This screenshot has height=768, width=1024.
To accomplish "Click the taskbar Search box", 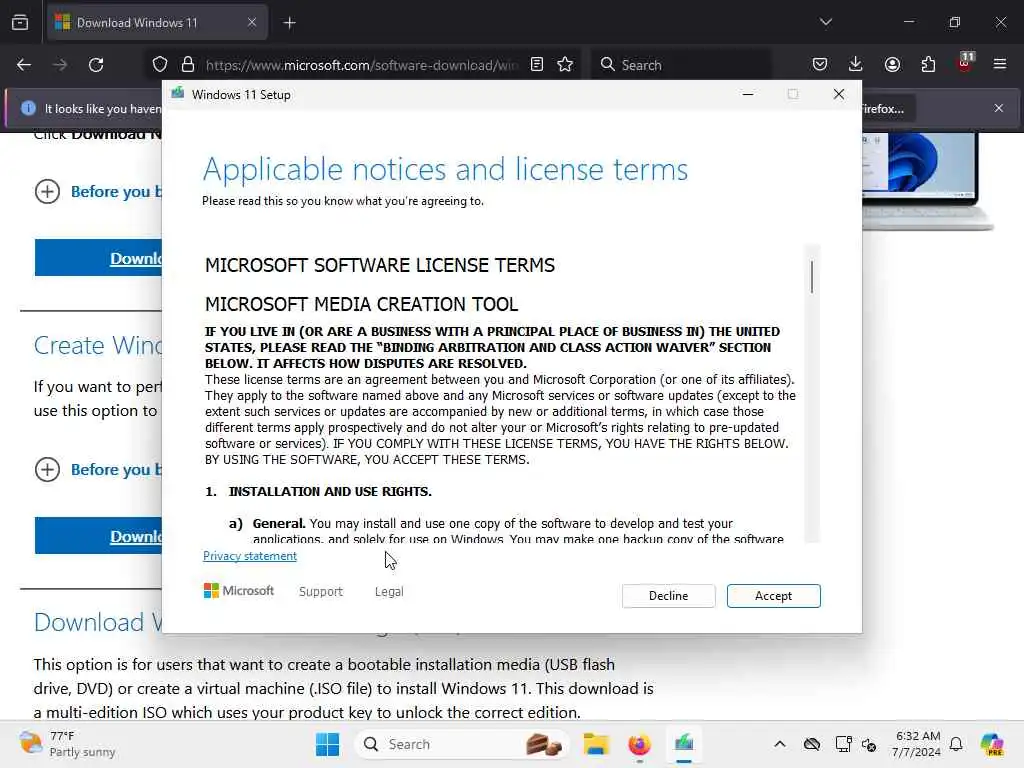I will tap(462, 744).
